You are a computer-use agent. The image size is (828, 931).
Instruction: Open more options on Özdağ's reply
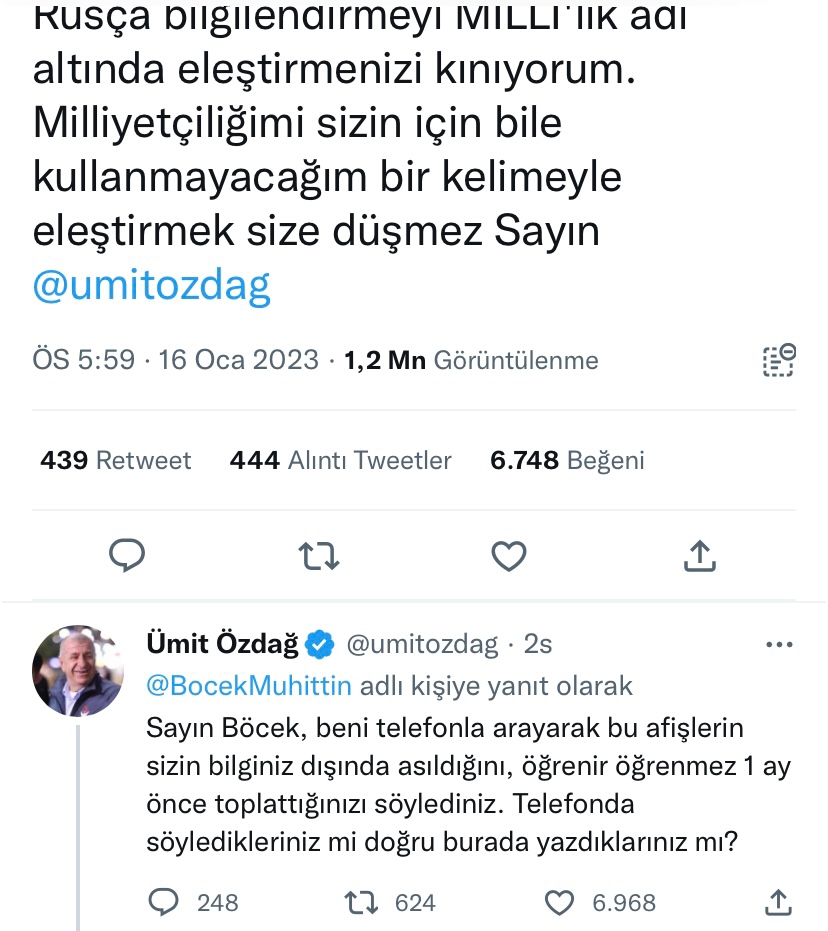point(778,645)
